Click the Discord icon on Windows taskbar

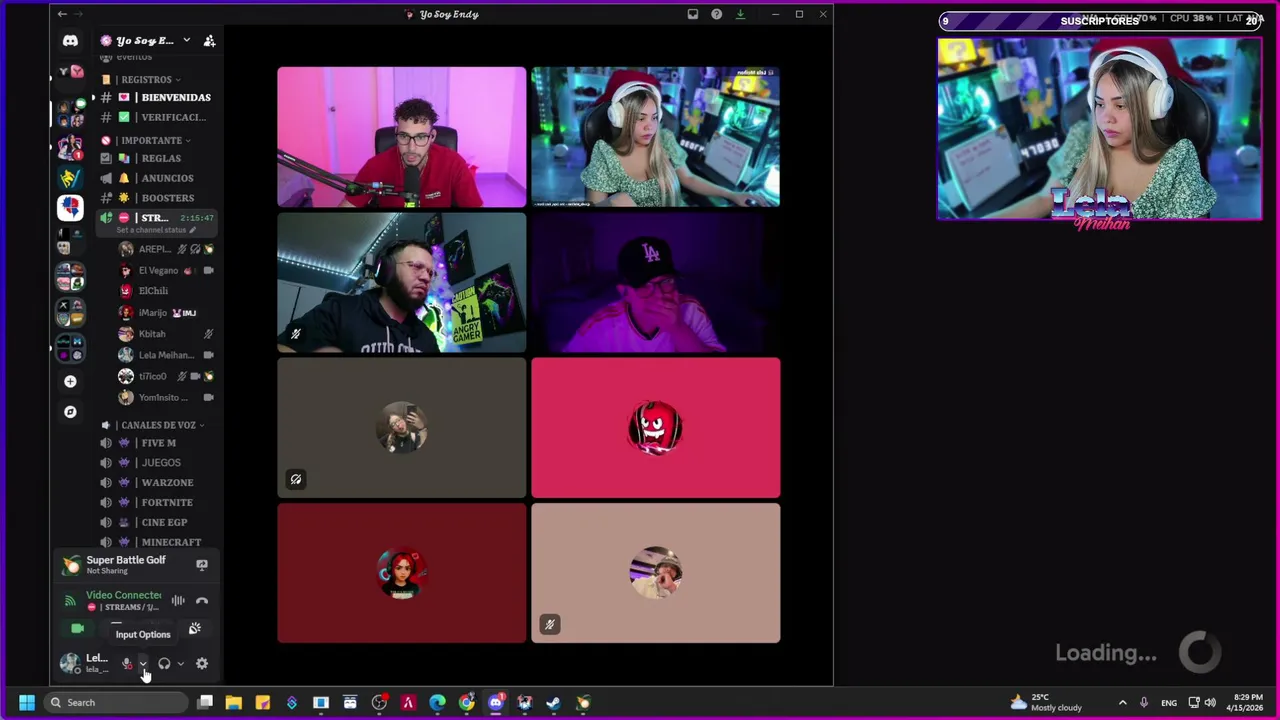(x=496, y=702)
